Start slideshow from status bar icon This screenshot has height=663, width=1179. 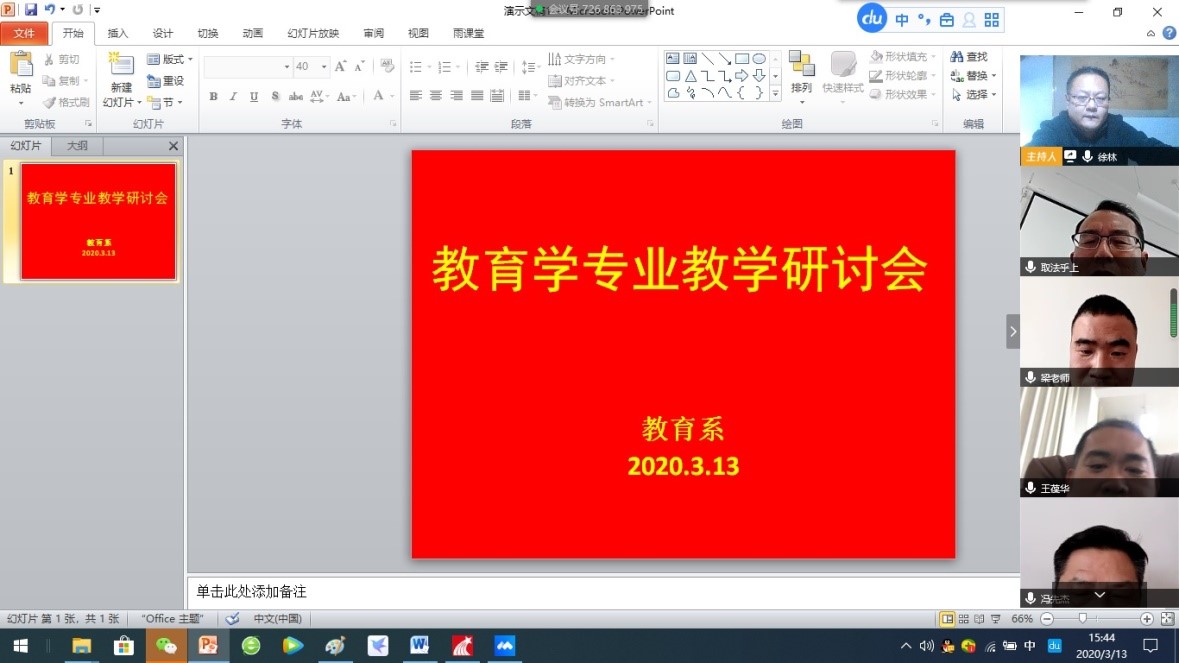tap(994, 619)
